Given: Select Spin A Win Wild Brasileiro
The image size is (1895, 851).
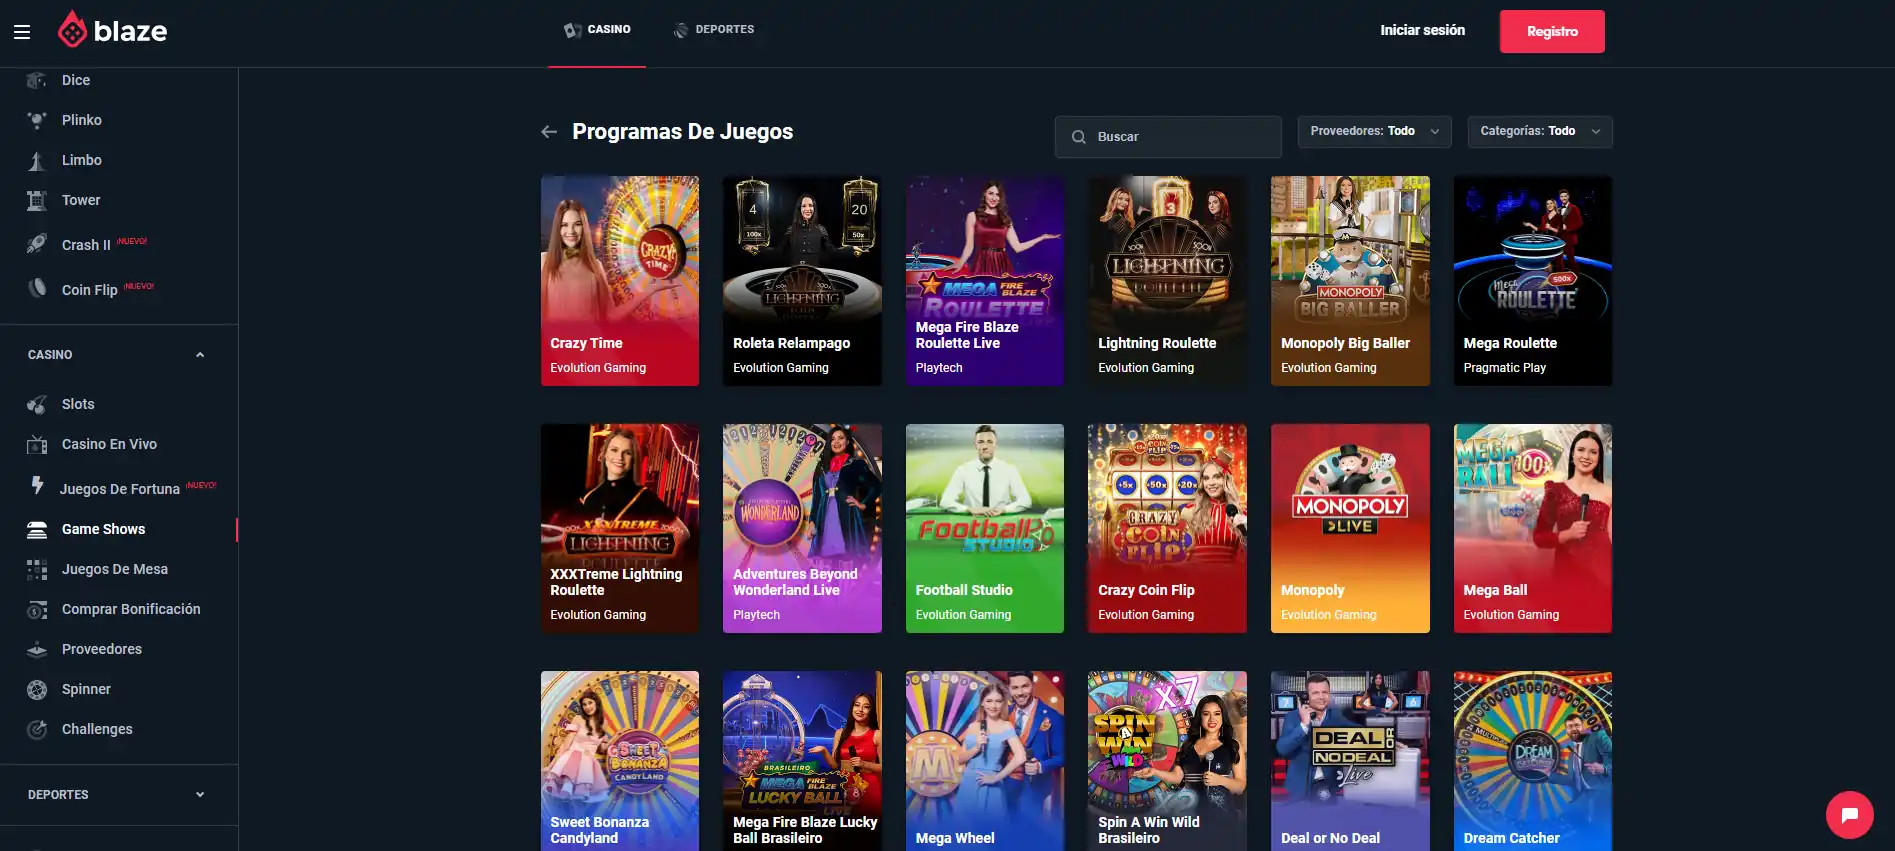Looking at the screenshot, I should coord(1167,761).
